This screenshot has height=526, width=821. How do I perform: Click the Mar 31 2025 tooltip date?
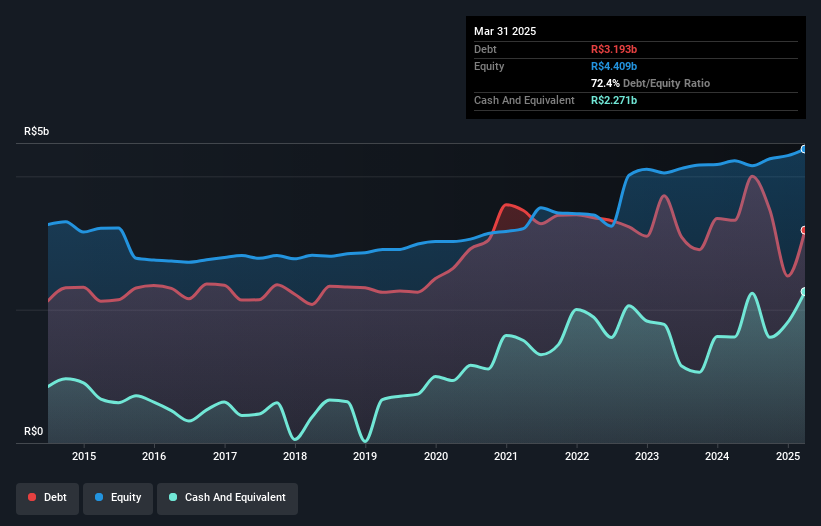click(x=505, y=31)
